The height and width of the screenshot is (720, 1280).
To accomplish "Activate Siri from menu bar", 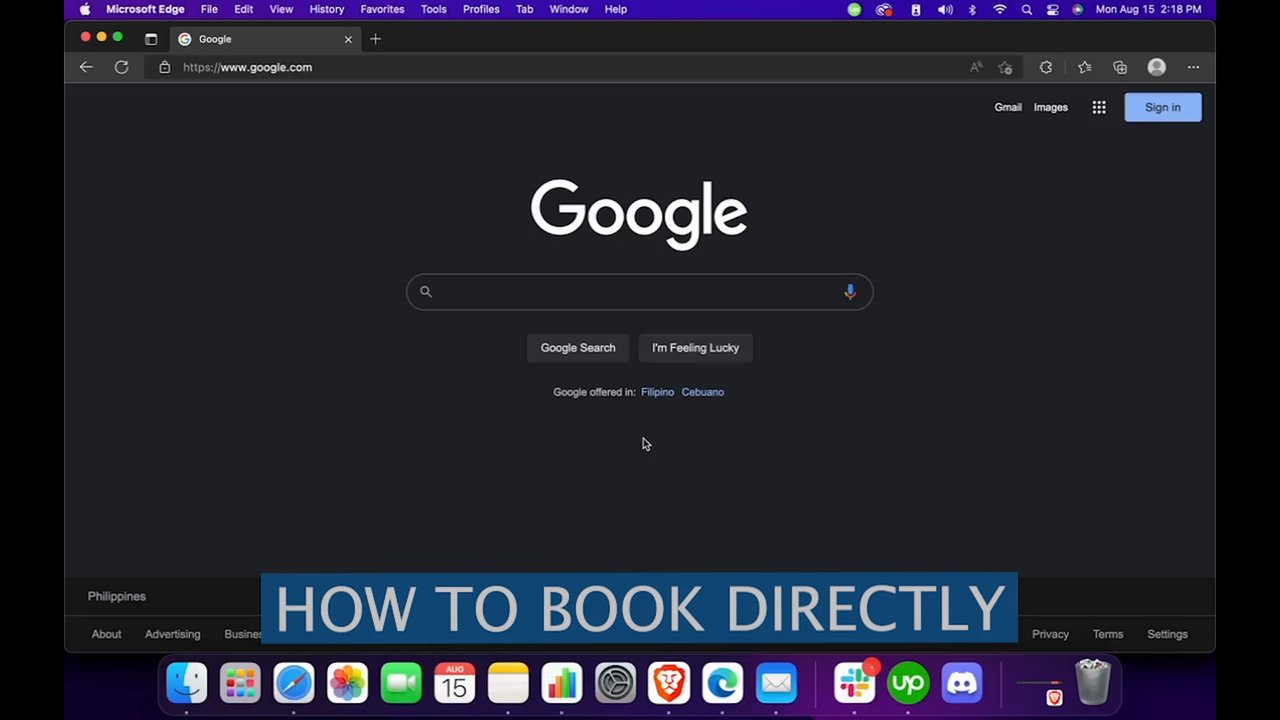I will pos(1077,9).
